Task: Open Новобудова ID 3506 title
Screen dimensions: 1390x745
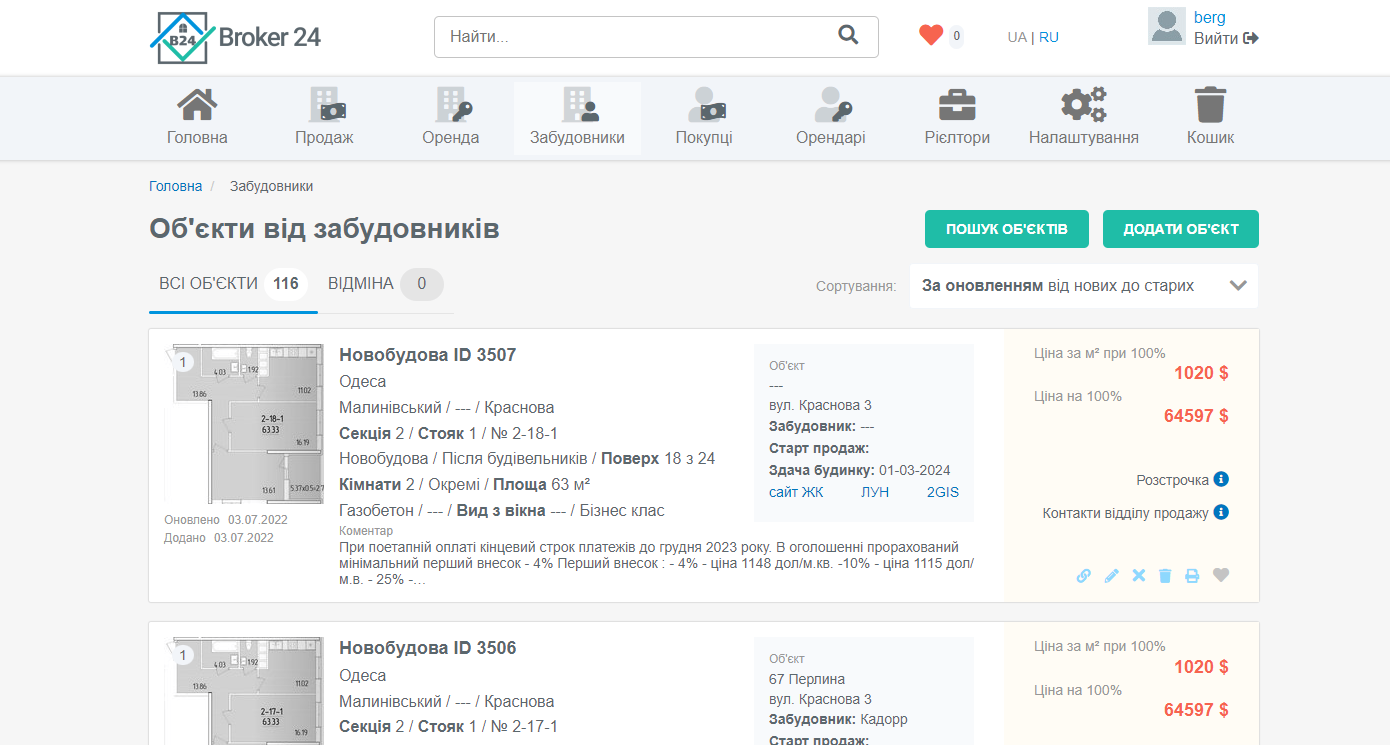Action: [428, 648]
